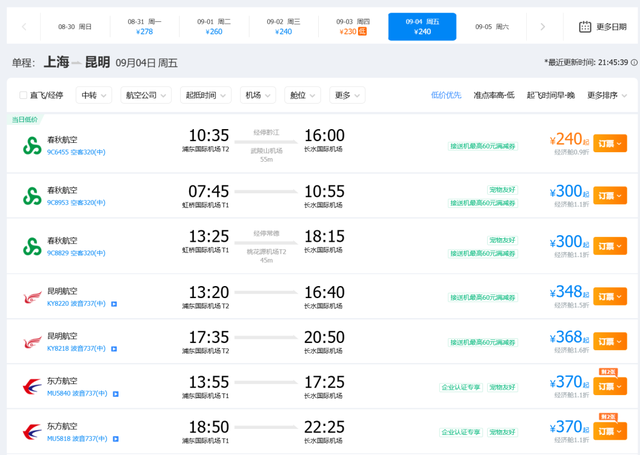Select the active 09-04 周五 date tab
Screen dimensions: 640x455
[422, 27]
